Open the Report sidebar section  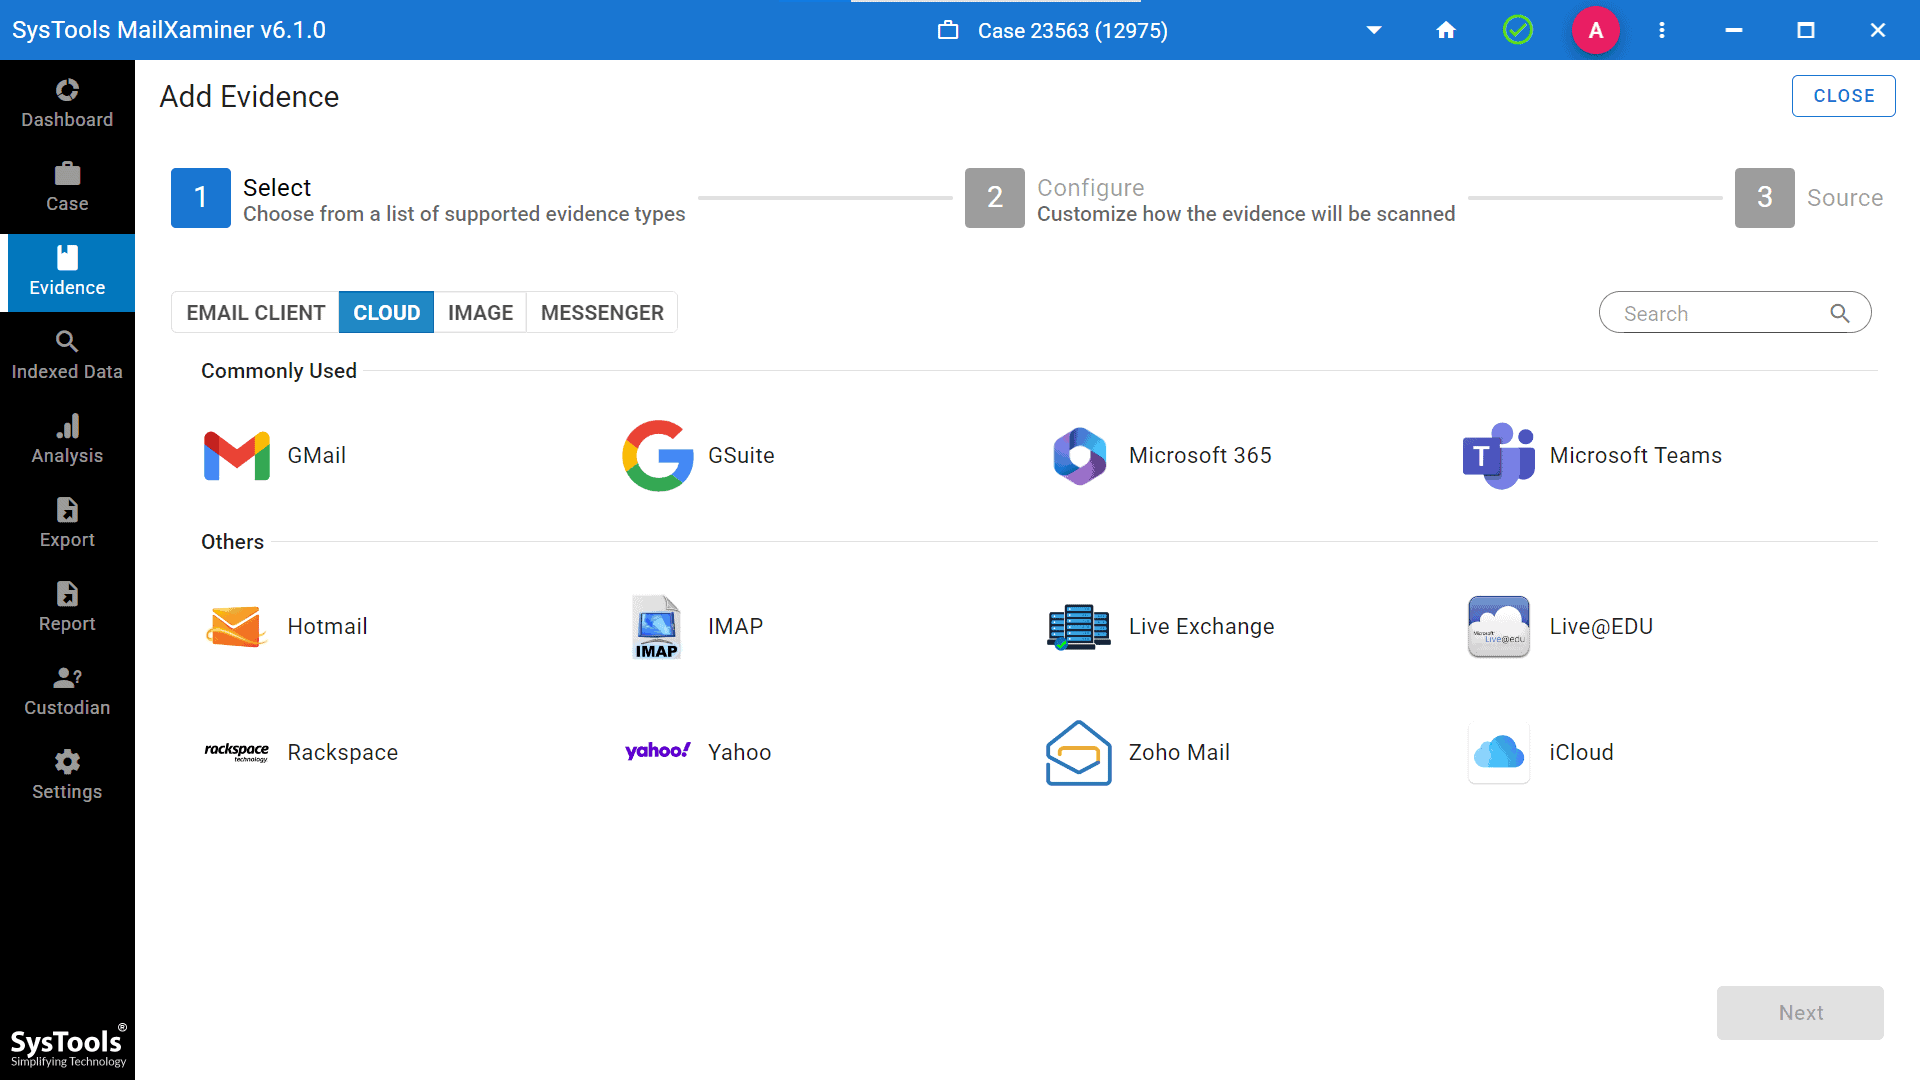67,608
